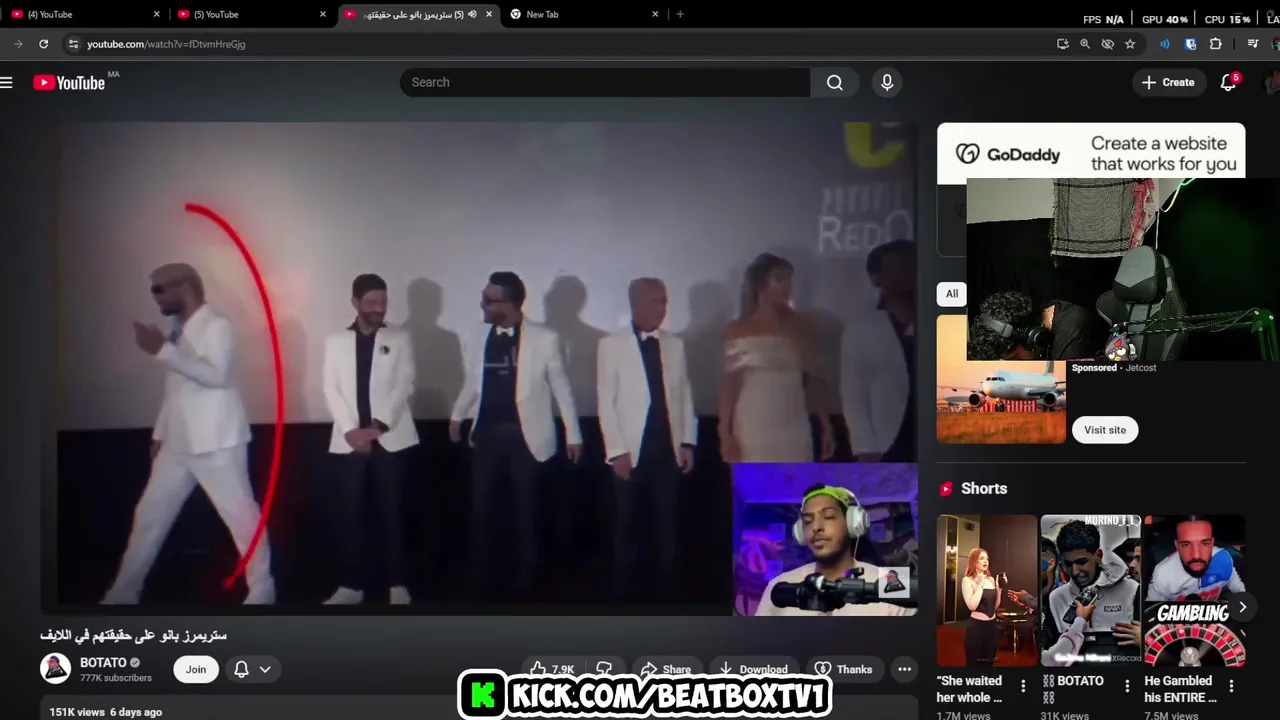This screenshot has height=720, width=1280.
Task: Share the video
Action: point(666,669)
